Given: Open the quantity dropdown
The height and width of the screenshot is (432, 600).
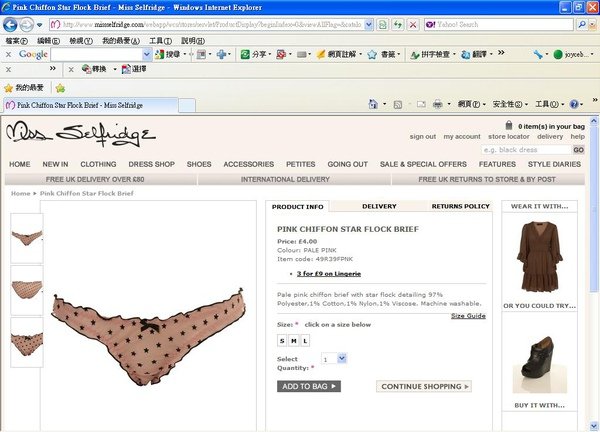Looking at the screenshot, I should (342, 358).
